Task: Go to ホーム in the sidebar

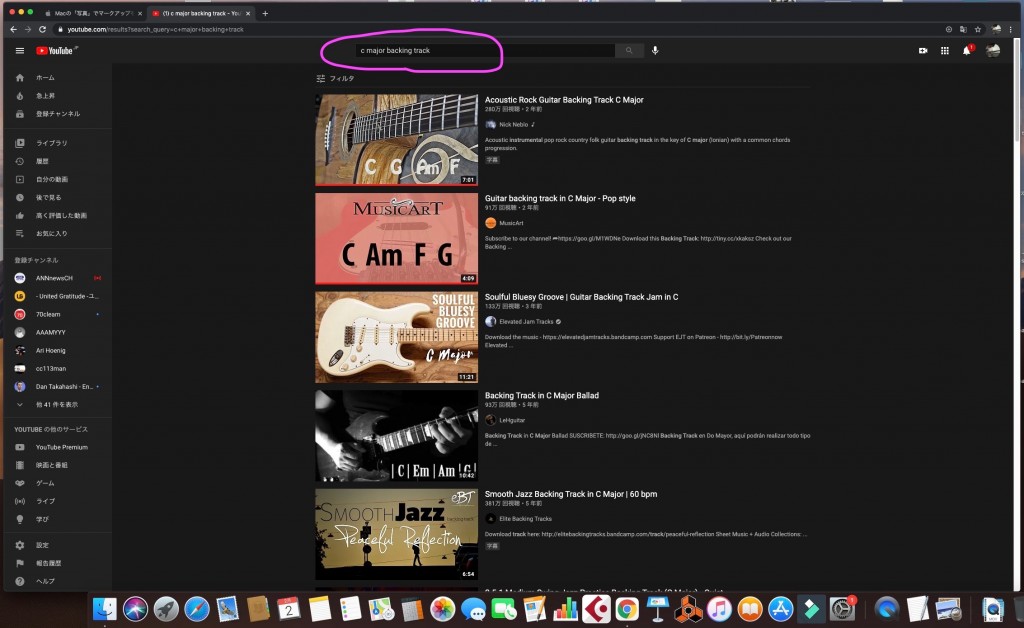Action: coord(45,77)
